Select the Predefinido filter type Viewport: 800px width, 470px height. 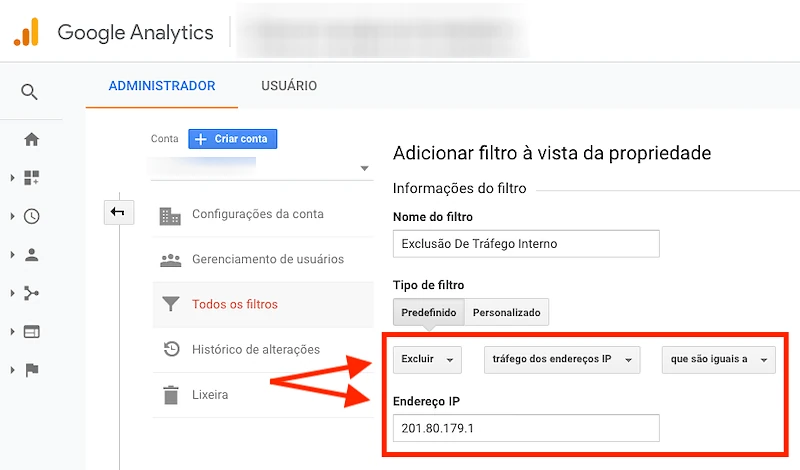pos(429,312)
